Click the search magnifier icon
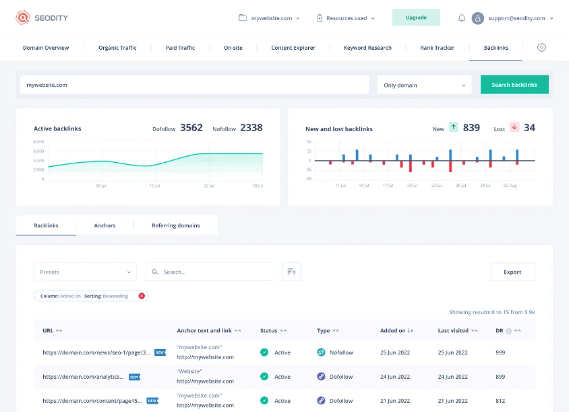Viewport: 569px width, 412px height. click(x=155, y=272)
